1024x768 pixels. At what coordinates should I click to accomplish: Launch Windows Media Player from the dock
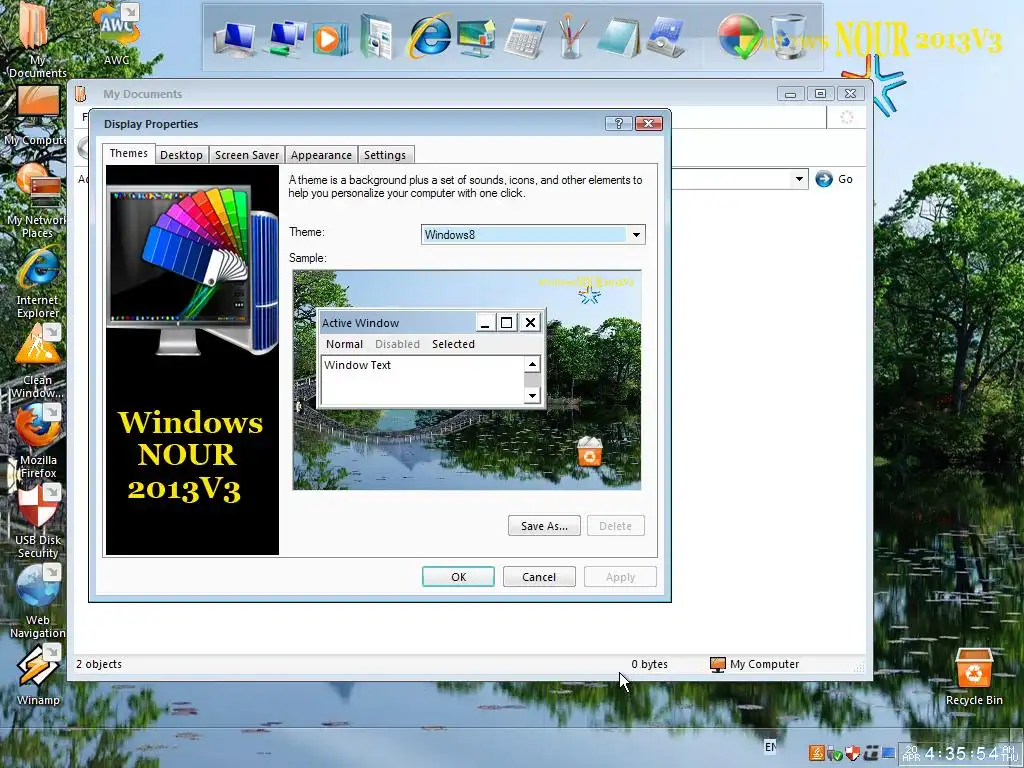point(329,39)
